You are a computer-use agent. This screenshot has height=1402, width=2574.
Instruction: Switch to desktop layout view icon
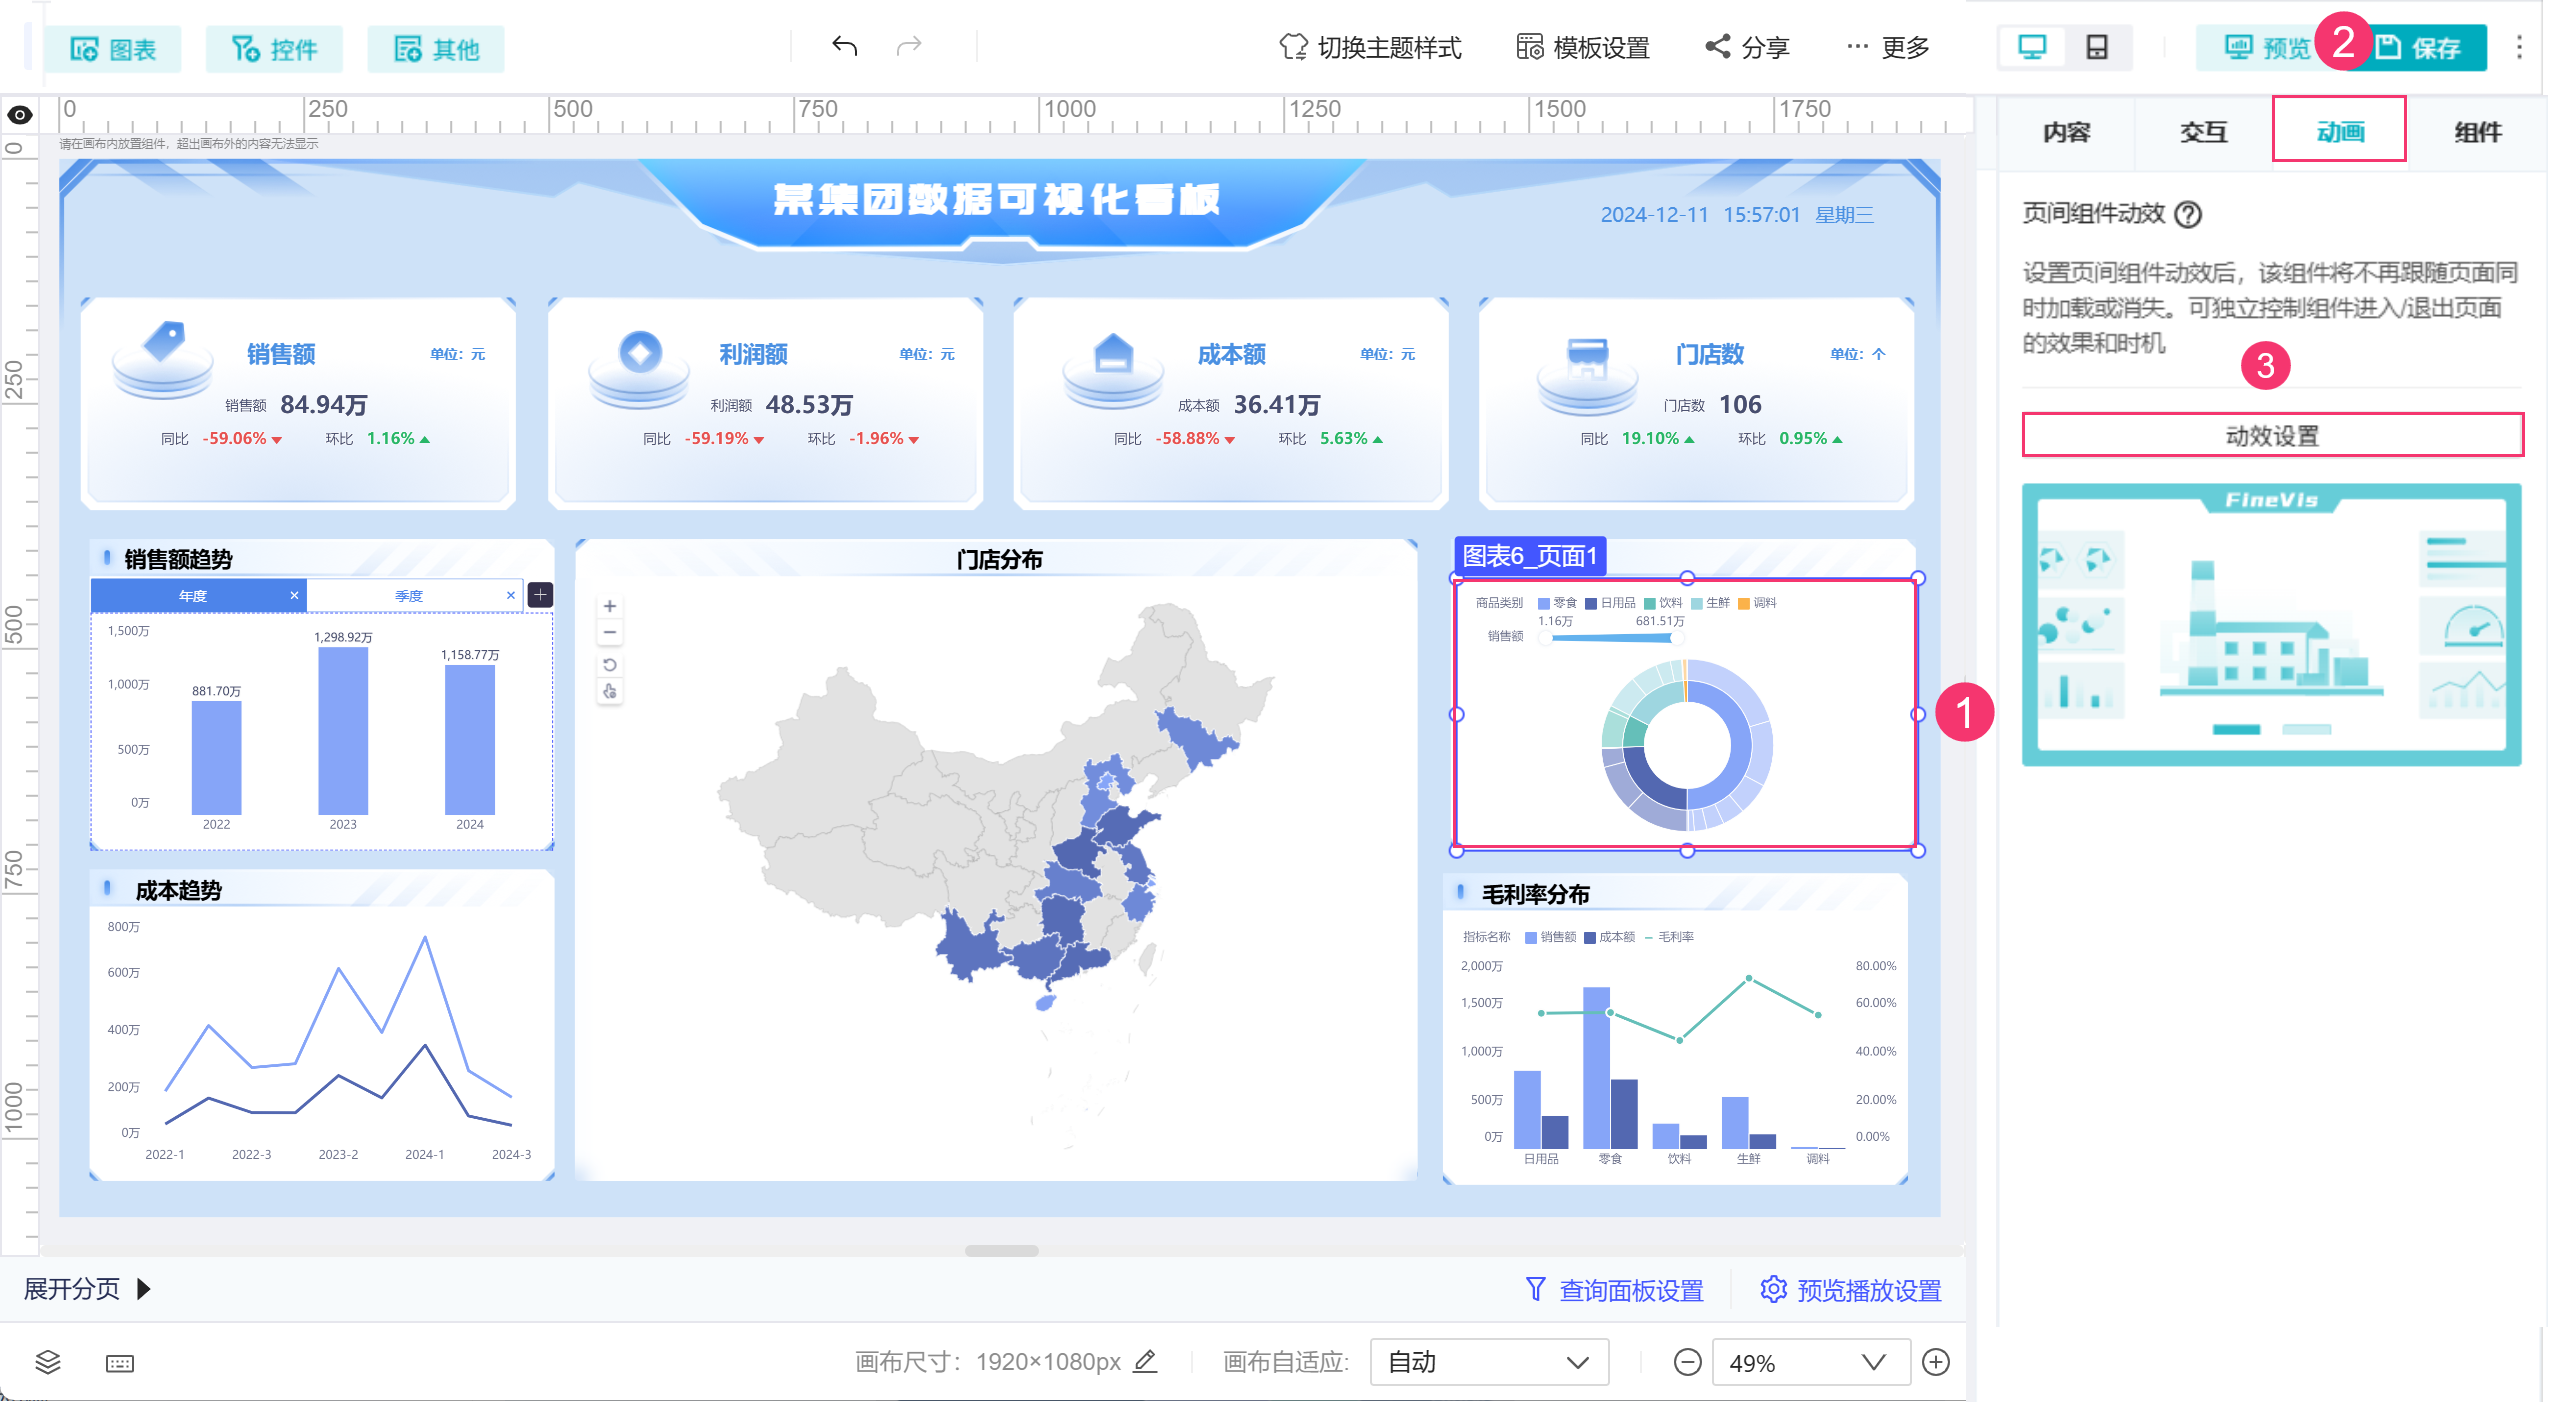click(2032, 47)
